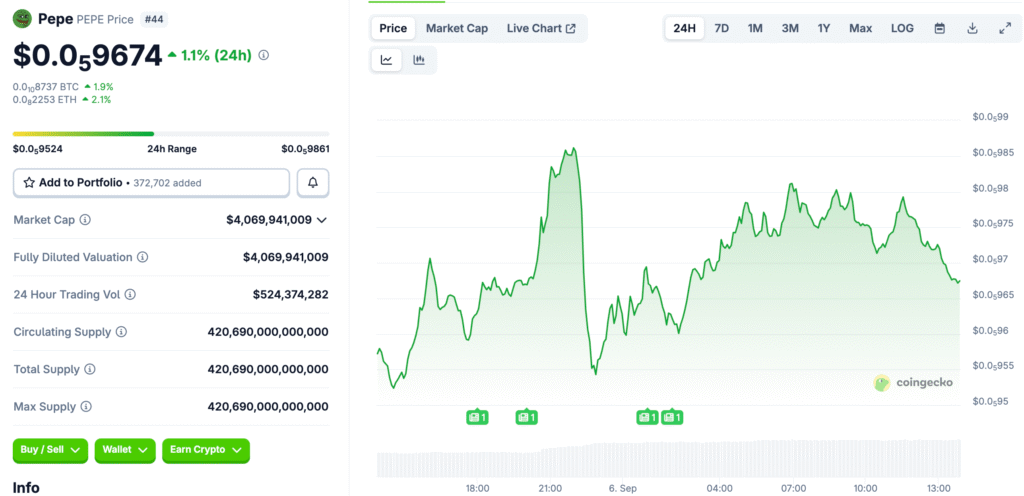Click the Fully Diluted Valuation amount
The height and width of the screenshot is (496, 1024).
[x=286, y=257]
